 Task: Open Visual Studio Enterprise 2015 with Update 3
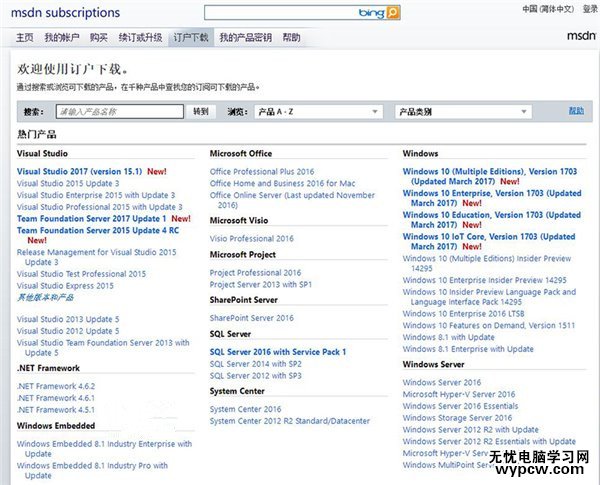96,195
